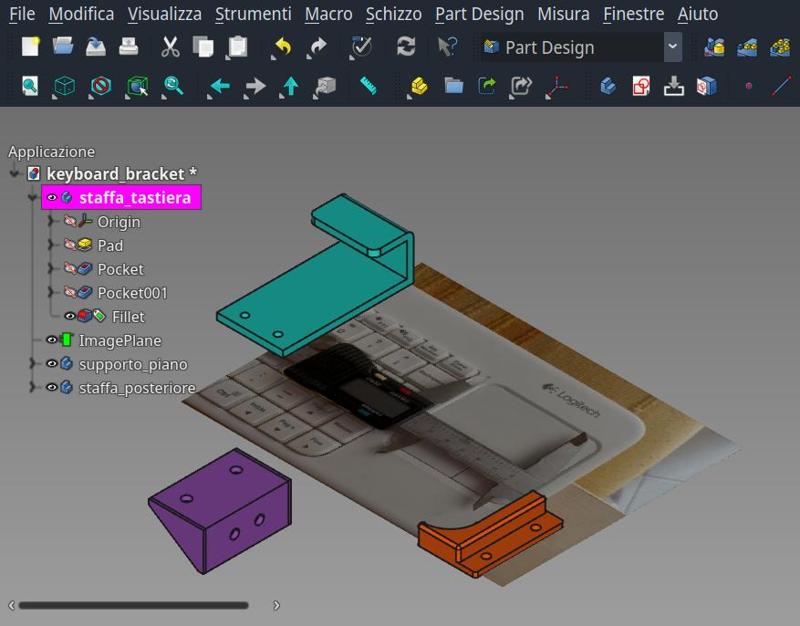The height and width of the screenshot is (626, 800).
Task: Click the Save document icon
Action: [96, 47]
